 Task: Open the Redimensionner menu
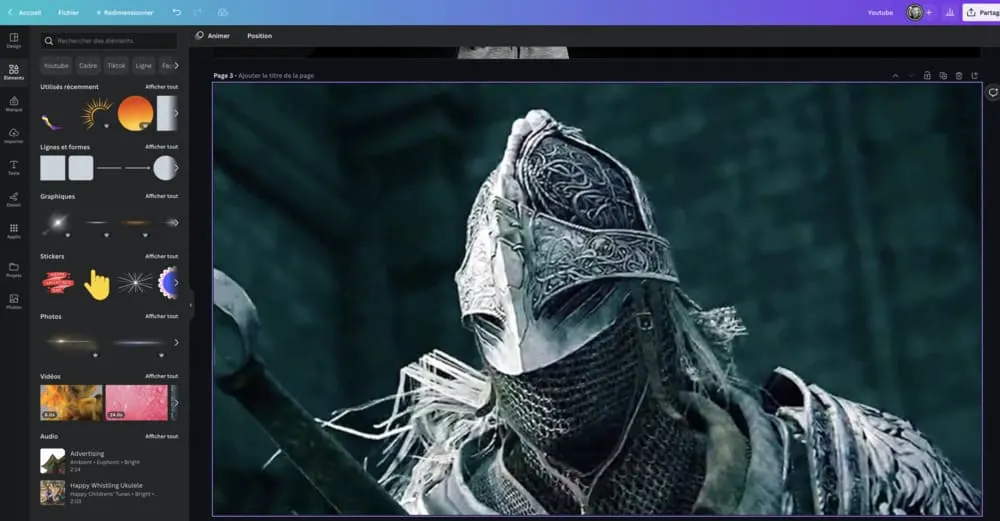tap(125, 12)
